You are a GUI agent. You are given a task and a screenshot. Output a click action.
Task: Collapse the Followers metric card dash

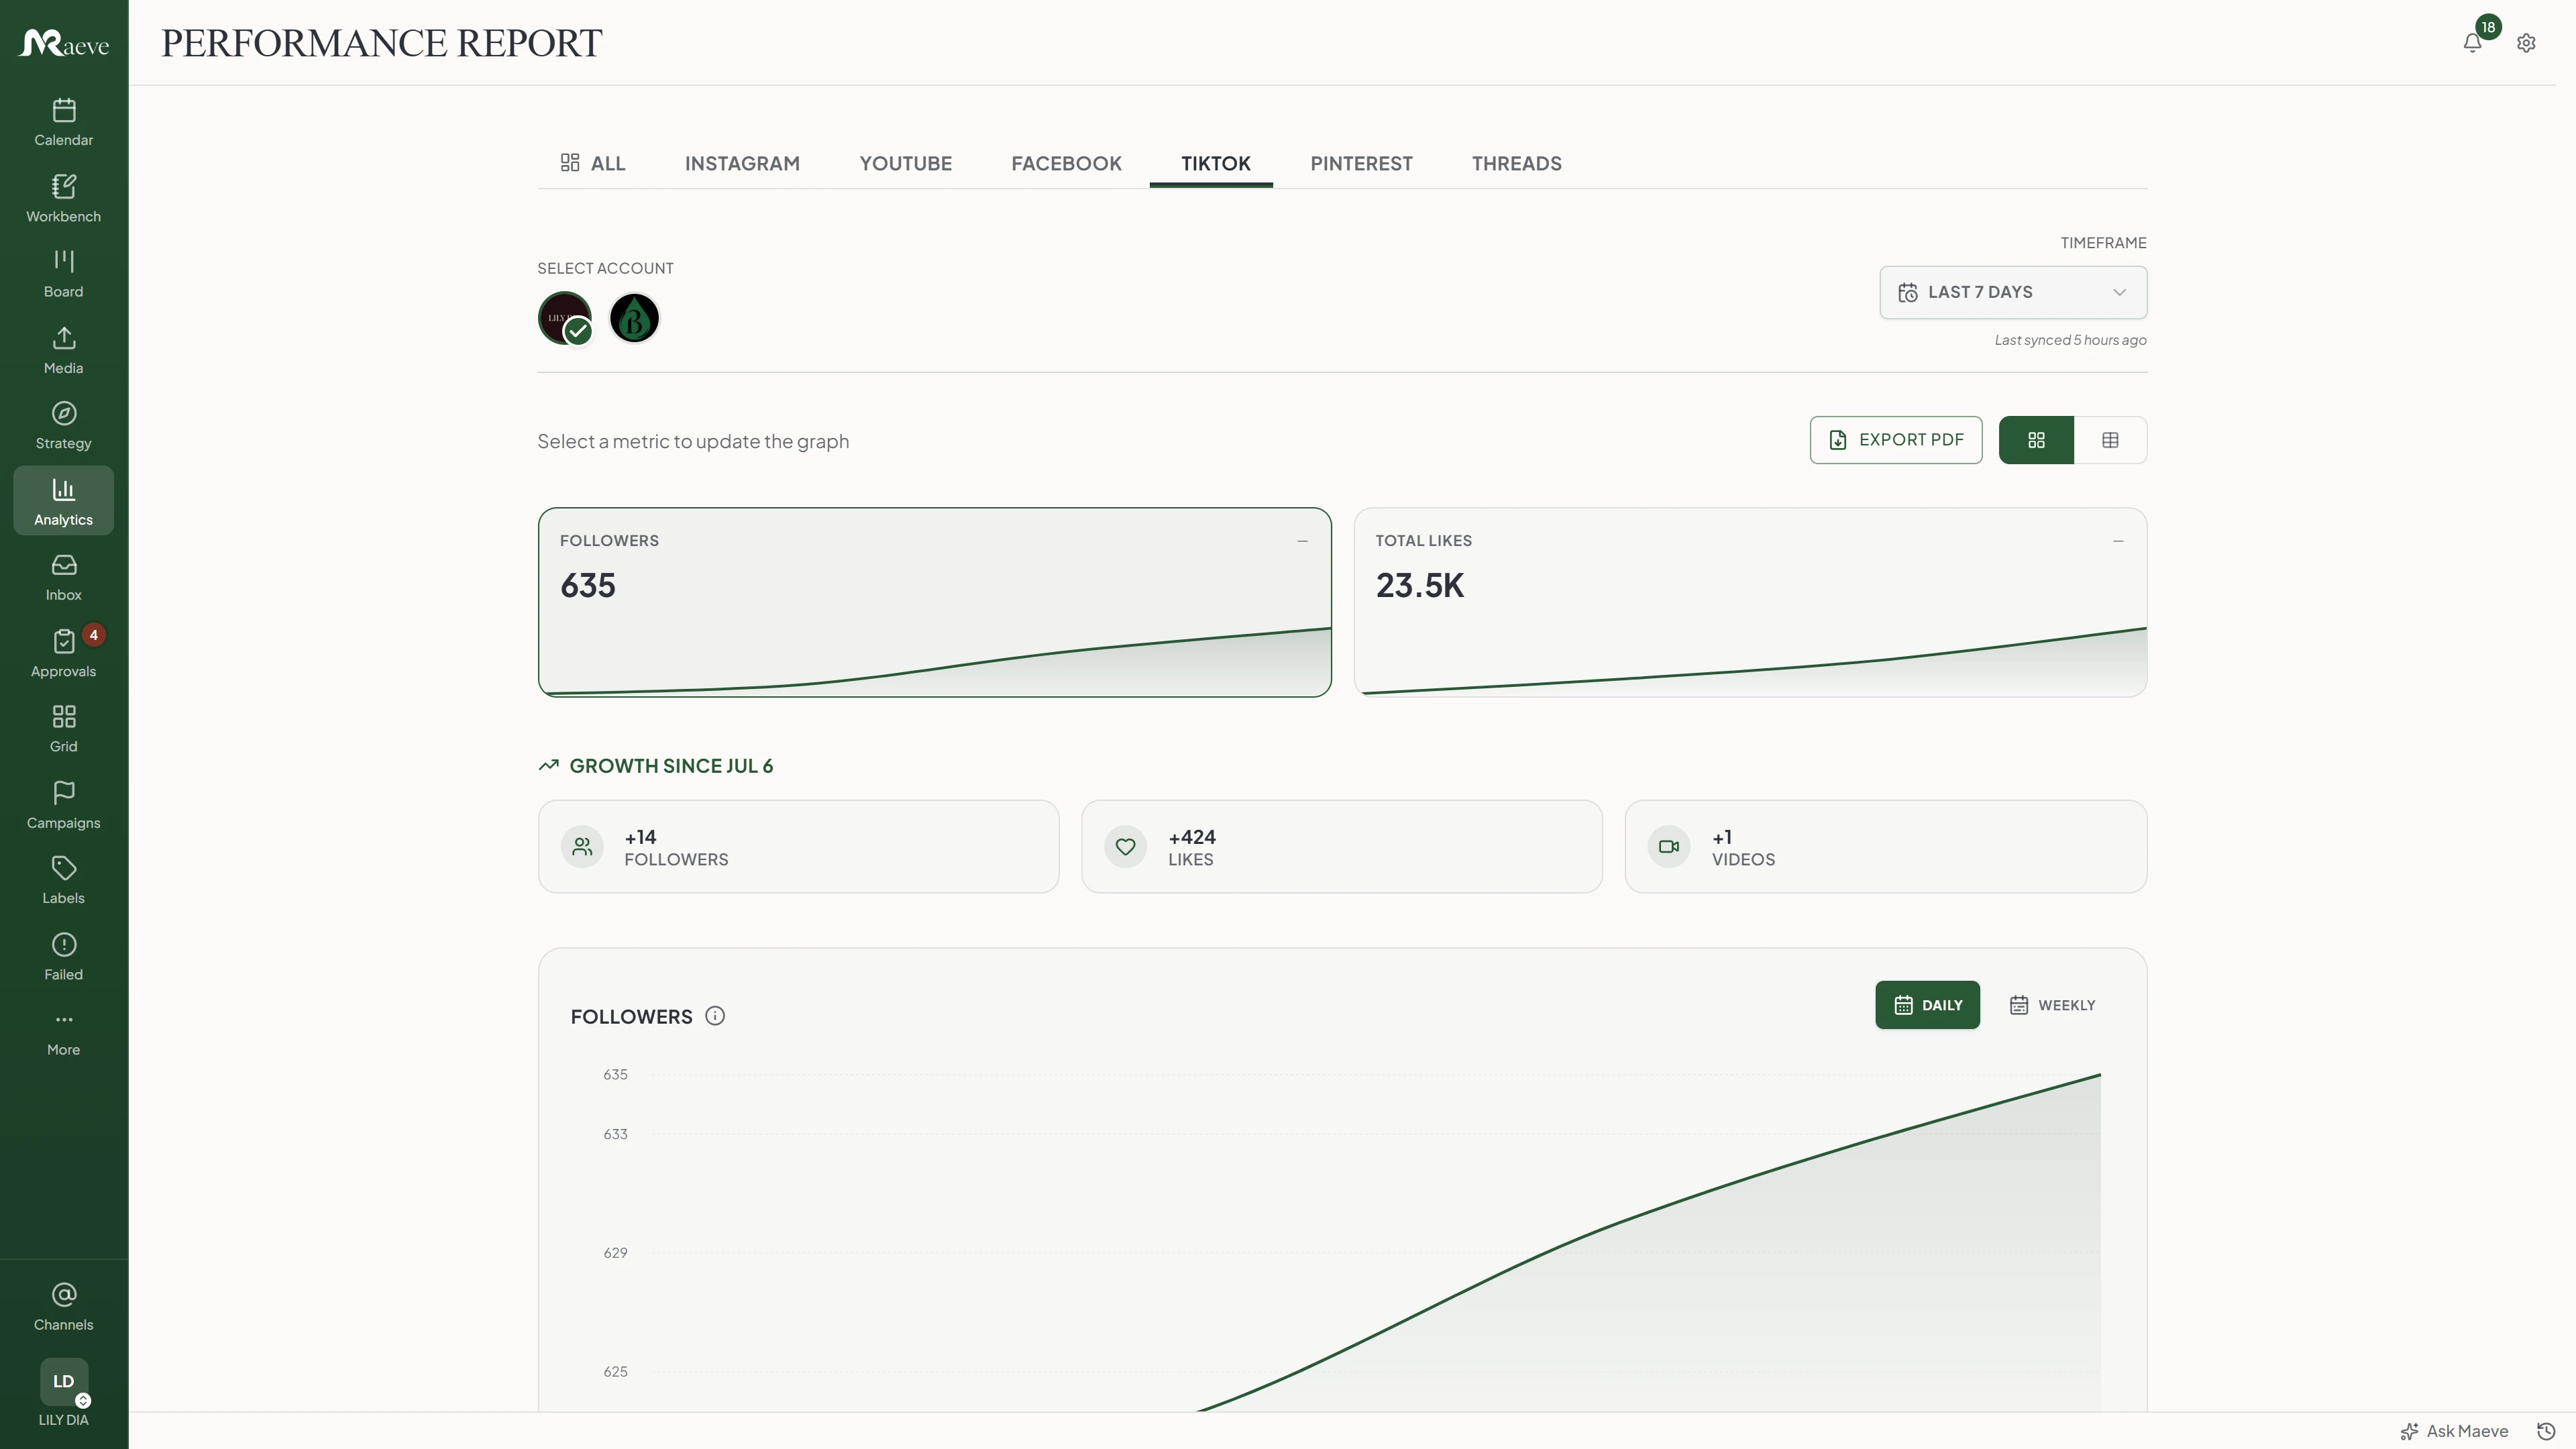pos(1302,541)
